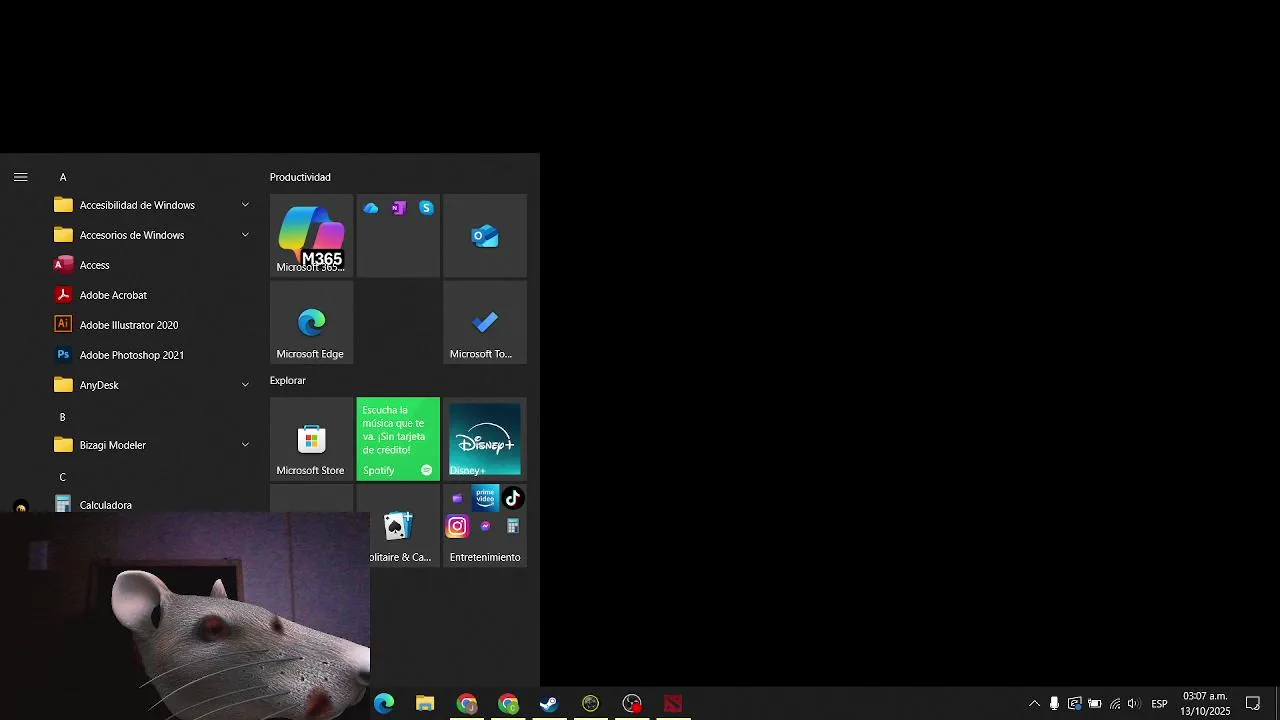The height and width of the screenshot is (720, 1280).
Task: Open the notification Action Center
Action: (1252, 704)
